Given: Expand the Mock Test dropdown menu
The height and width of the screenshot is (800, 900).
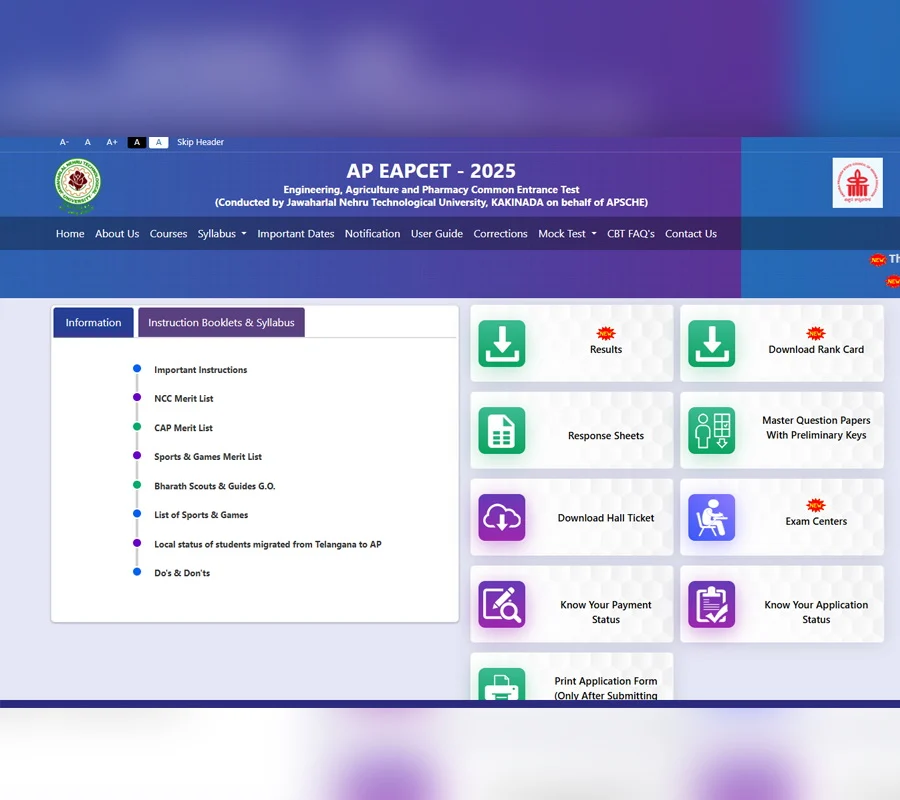Looking at the screenshot, I should (567, 234).
